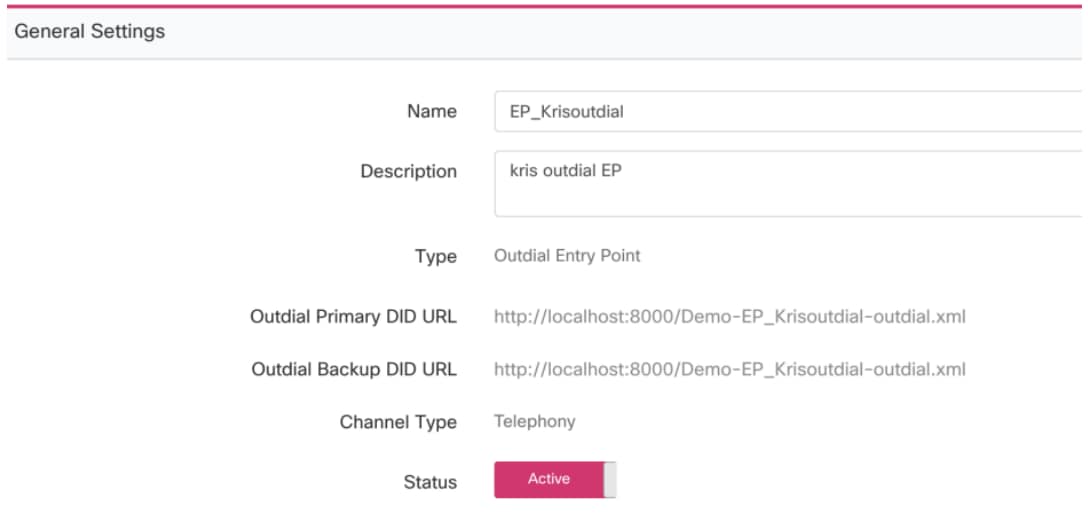
Task: Click the Type field label
Action: (x=436, y=257)
